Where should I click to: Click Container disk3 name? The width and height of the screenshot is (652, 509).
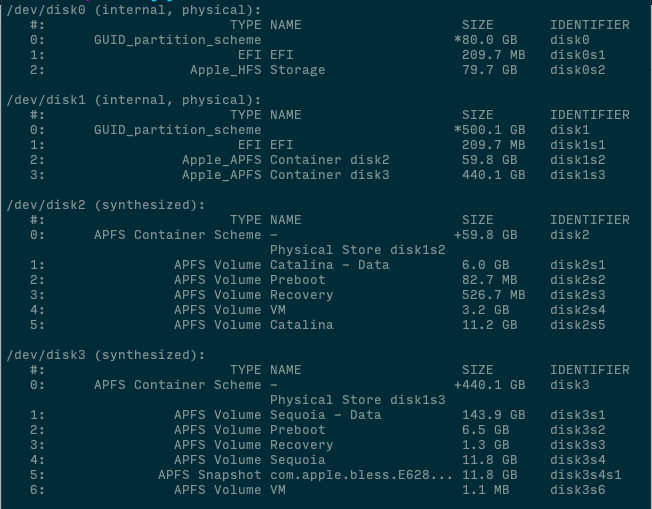coord(329,175)
